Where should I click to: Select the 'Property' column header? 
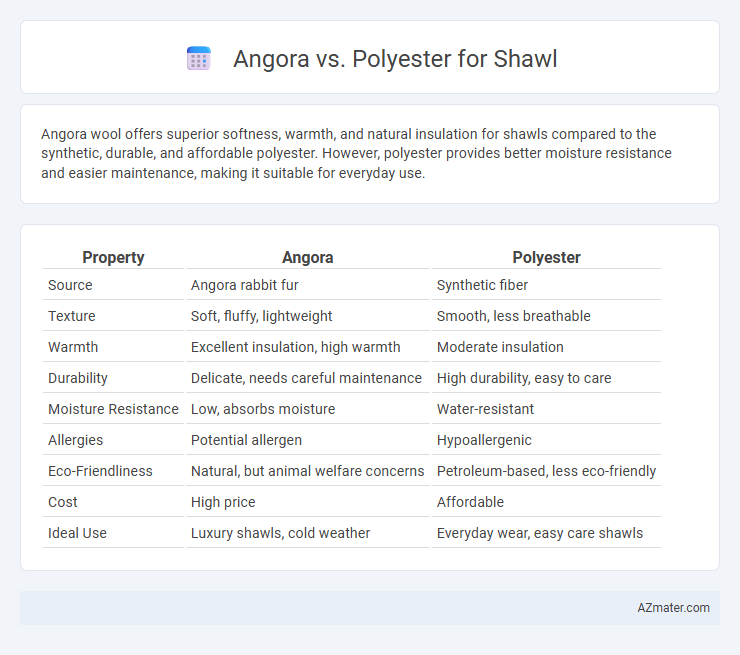[113, 257]
